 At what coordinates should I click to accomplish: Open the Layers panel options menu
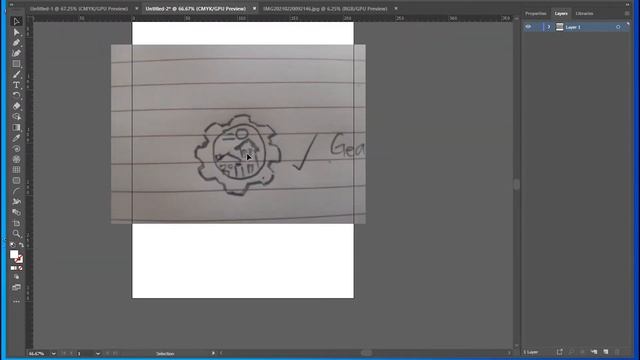[x=627, y=13]
